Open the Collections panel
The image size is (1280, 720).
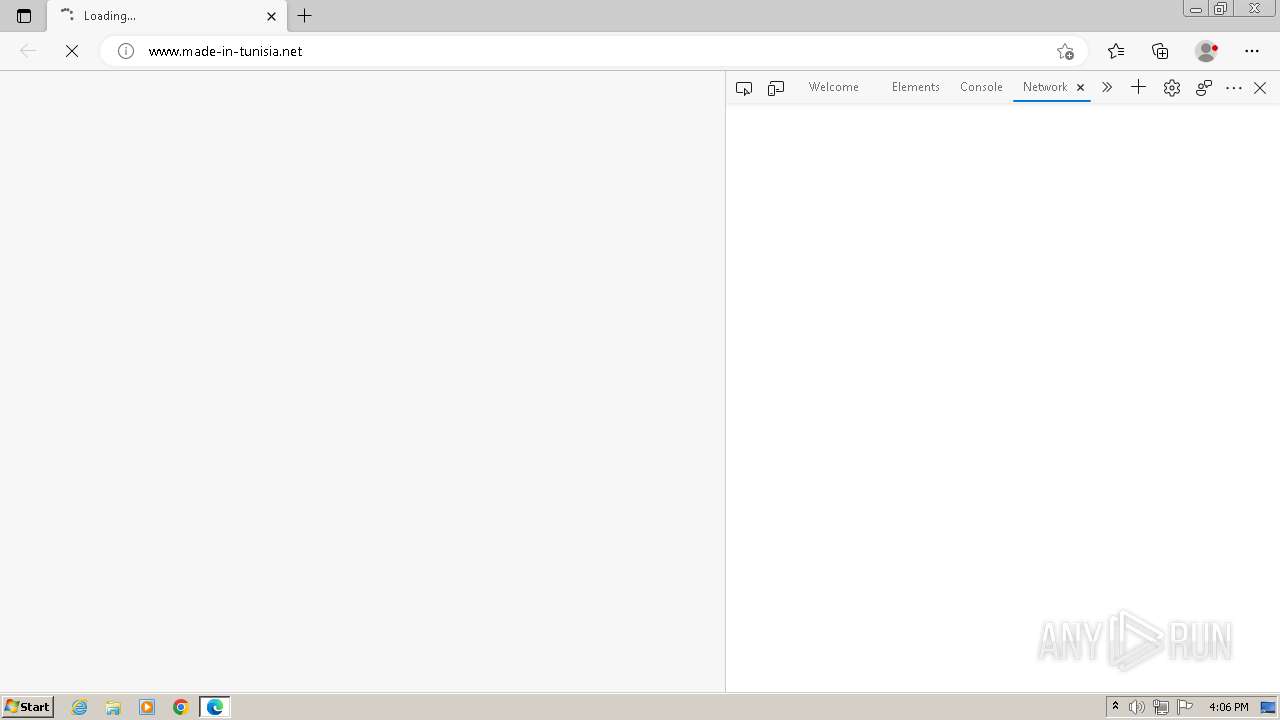pos(1160,51)
